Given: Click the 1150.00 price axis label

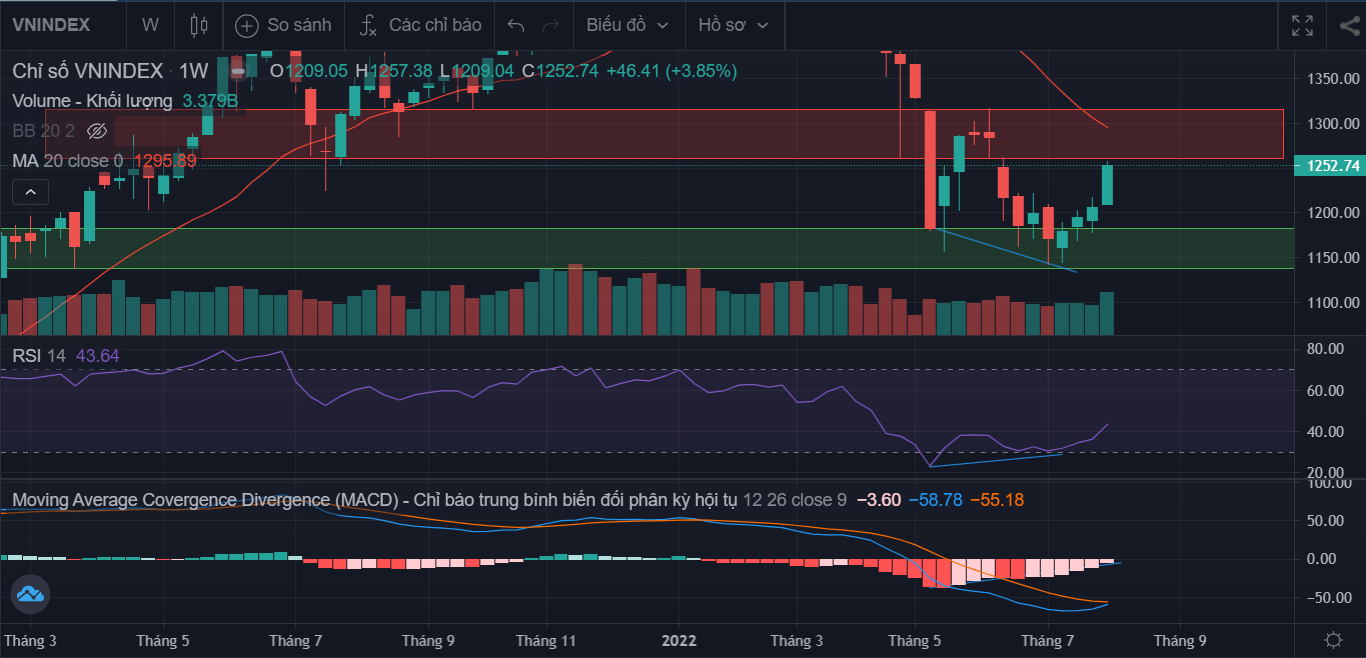Looking at the screenshot, I should pos(1333,258).
